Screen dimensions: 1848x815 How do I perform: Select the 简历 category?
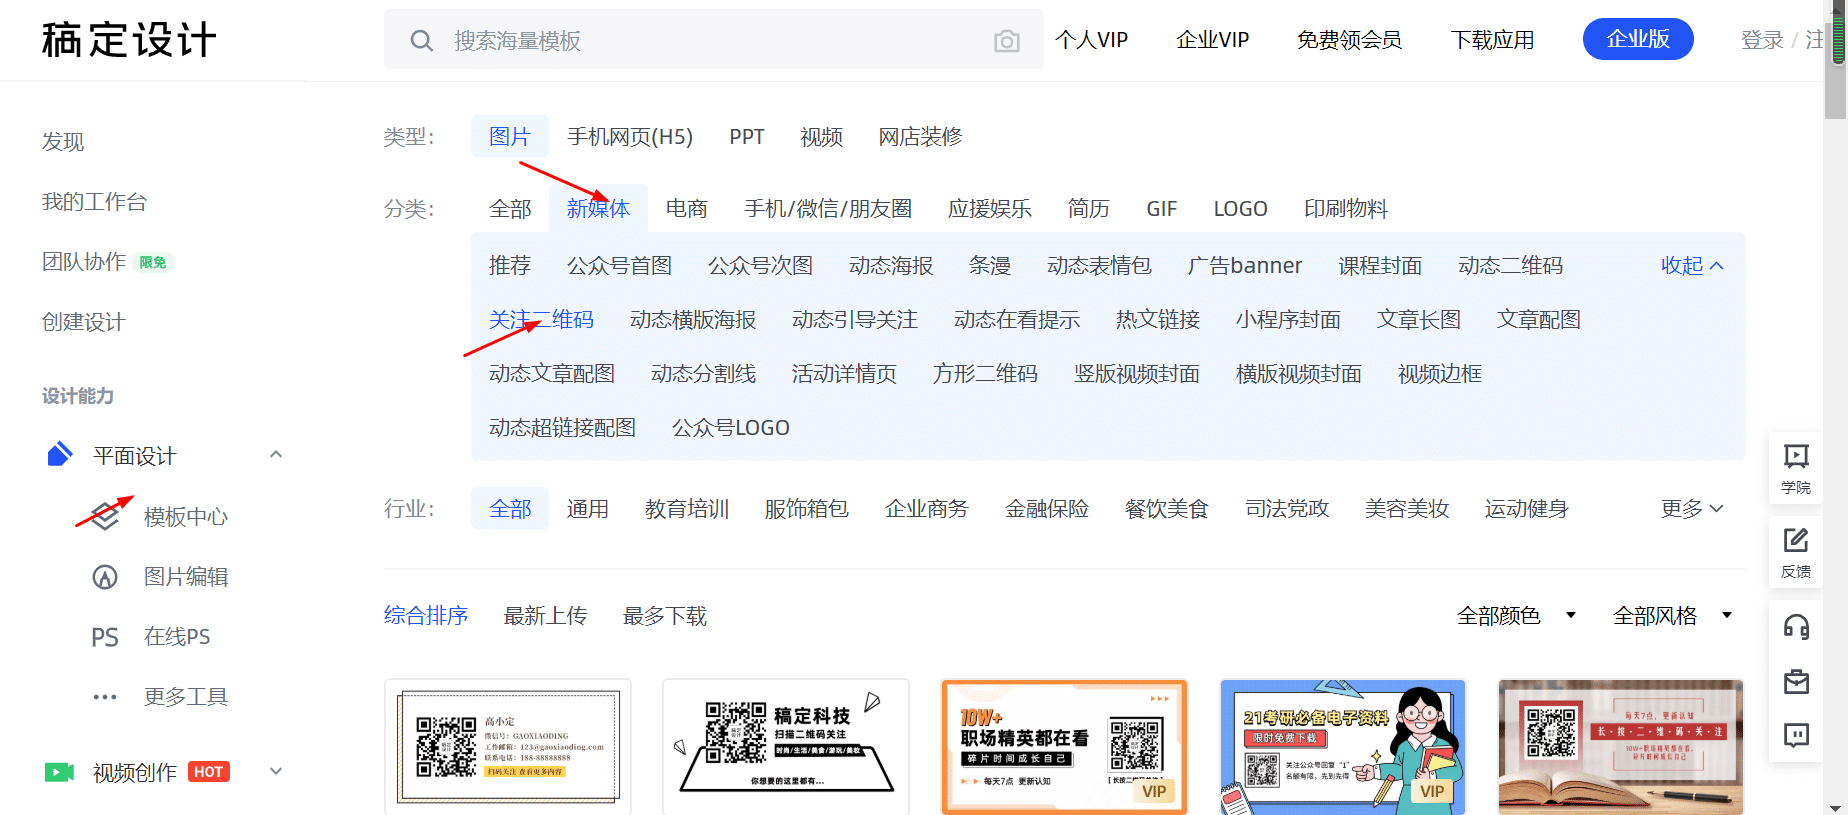point(1089,209)
